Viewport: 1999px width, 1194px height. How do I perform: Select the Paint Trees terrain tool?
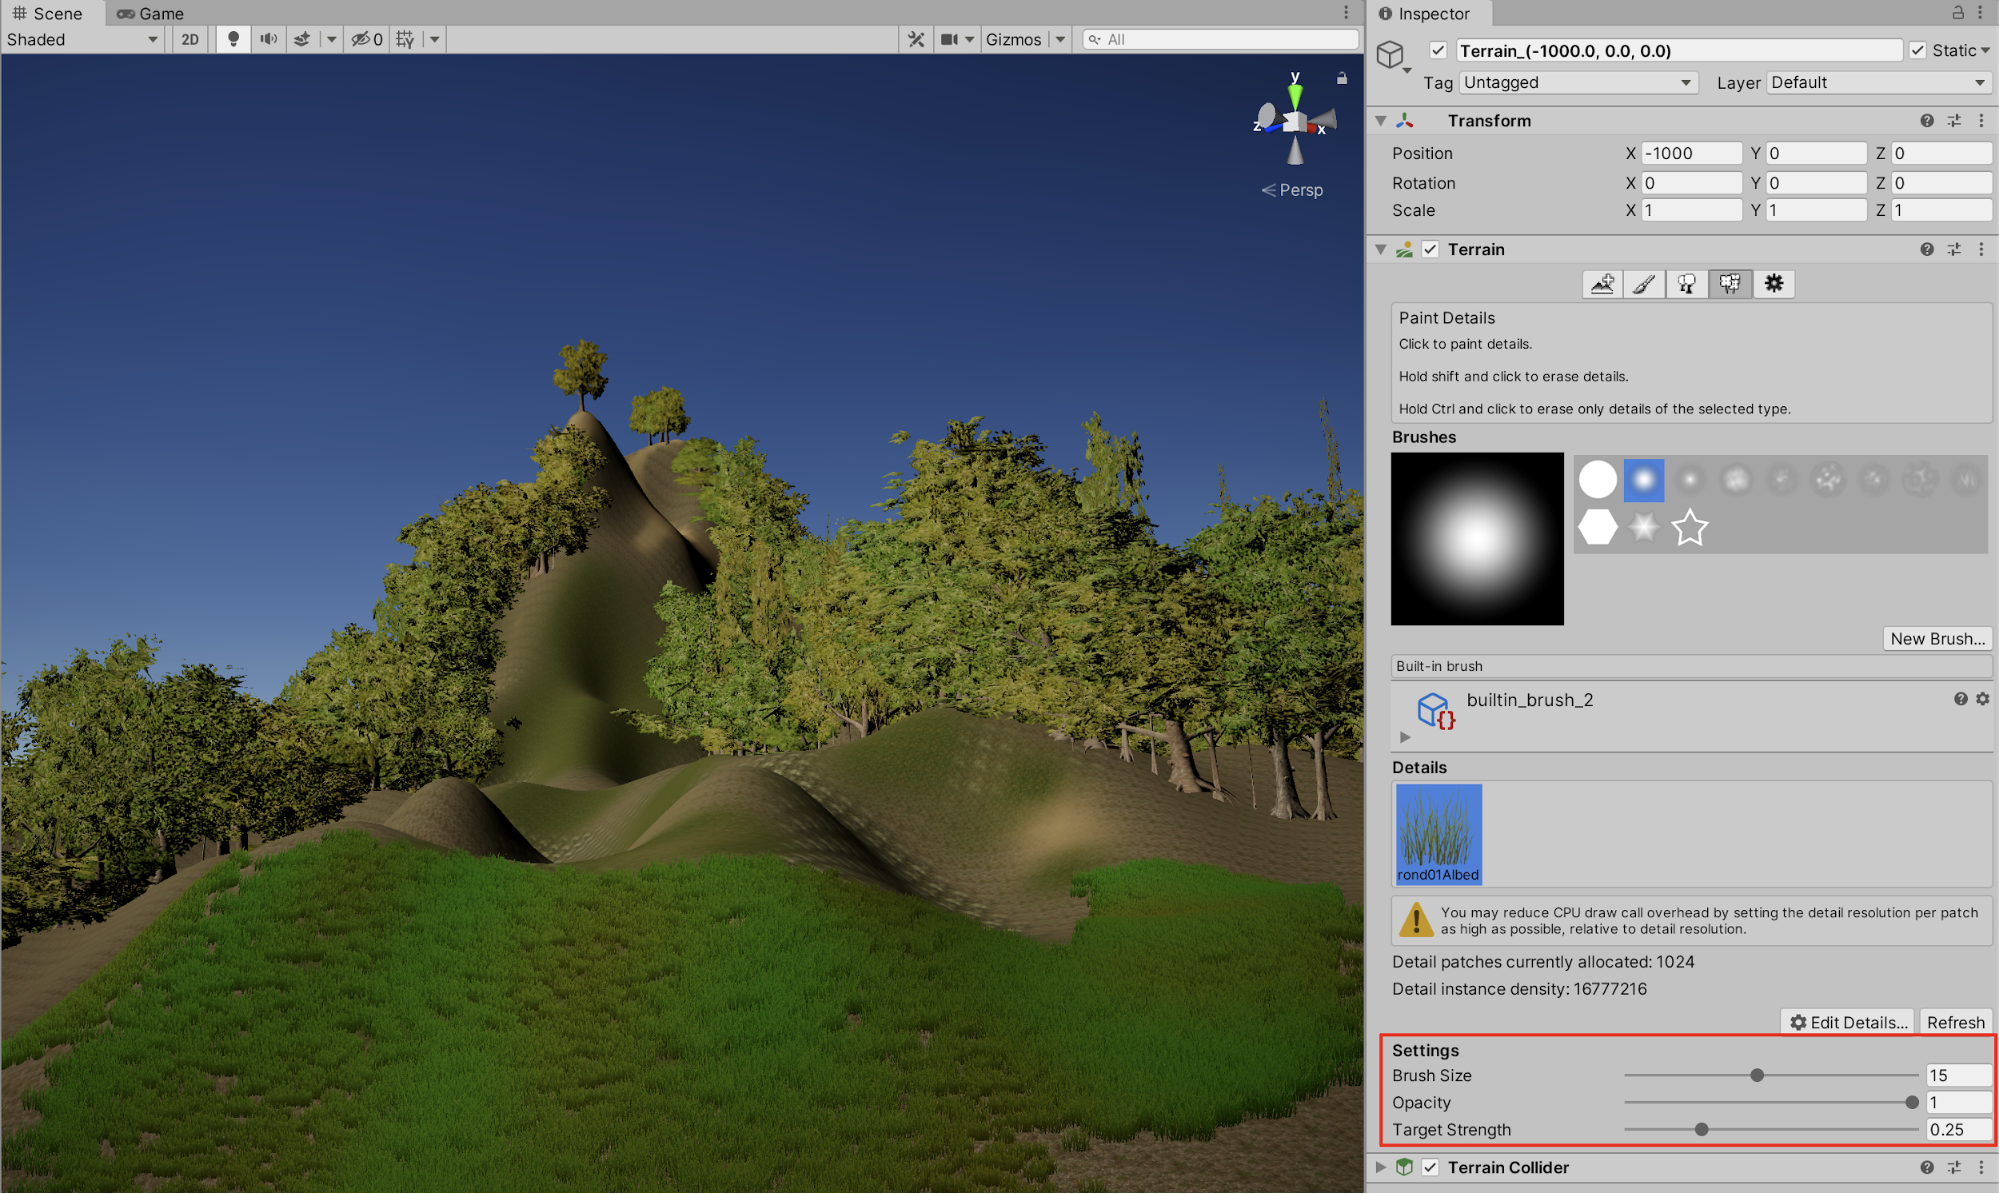tap(1687, 284)
